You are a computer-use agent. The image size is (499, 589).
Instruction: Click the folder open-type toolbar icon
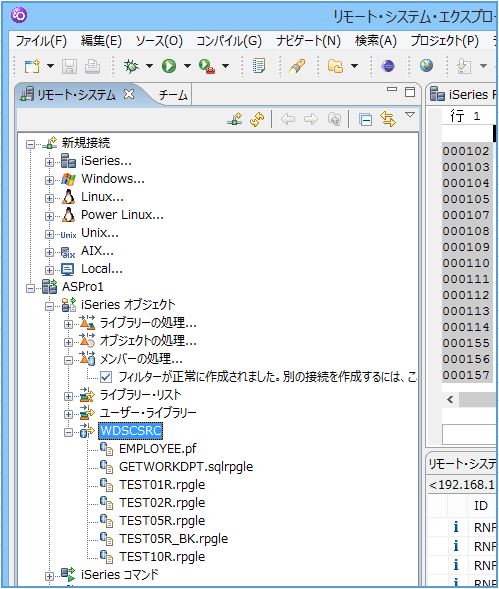tap(336, 66)
